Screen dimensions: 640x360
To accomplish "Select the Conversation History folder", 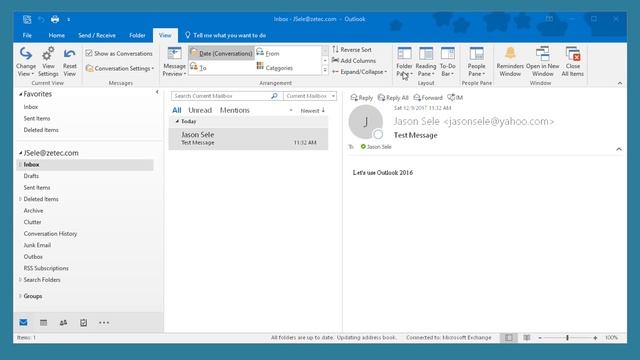I will (x=50, y=233).
